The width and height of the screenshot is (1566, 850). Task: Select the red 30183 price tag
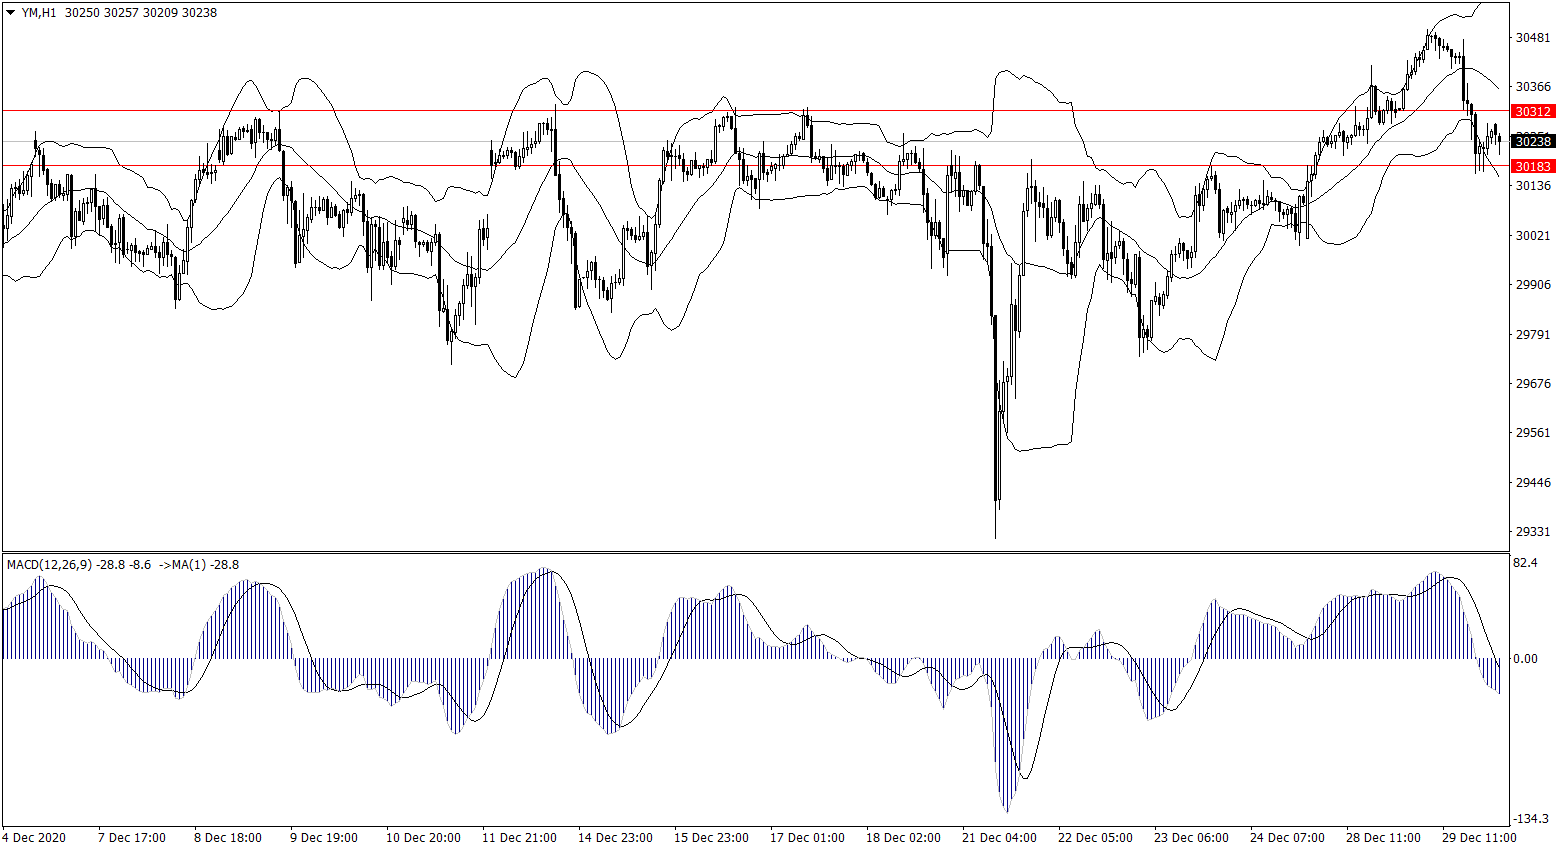[x=1532, y=166]
